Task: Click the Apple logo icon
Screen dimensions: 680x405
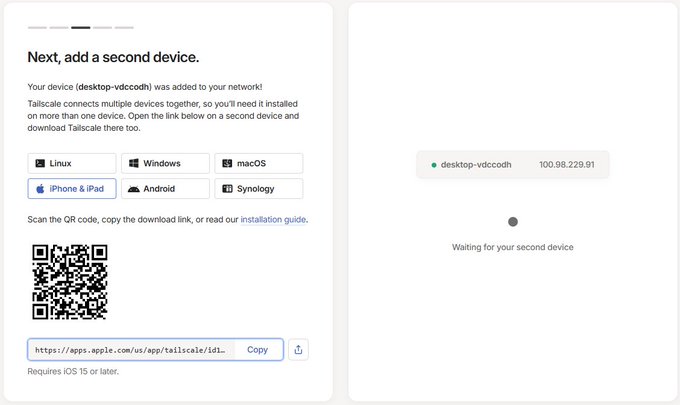Action: point(40,189)
